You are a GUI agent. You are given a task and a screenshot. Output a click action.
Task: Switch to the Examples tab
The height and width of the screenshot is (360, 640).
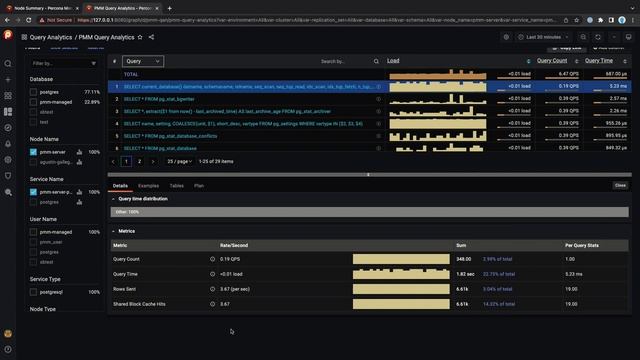[148, 186]
